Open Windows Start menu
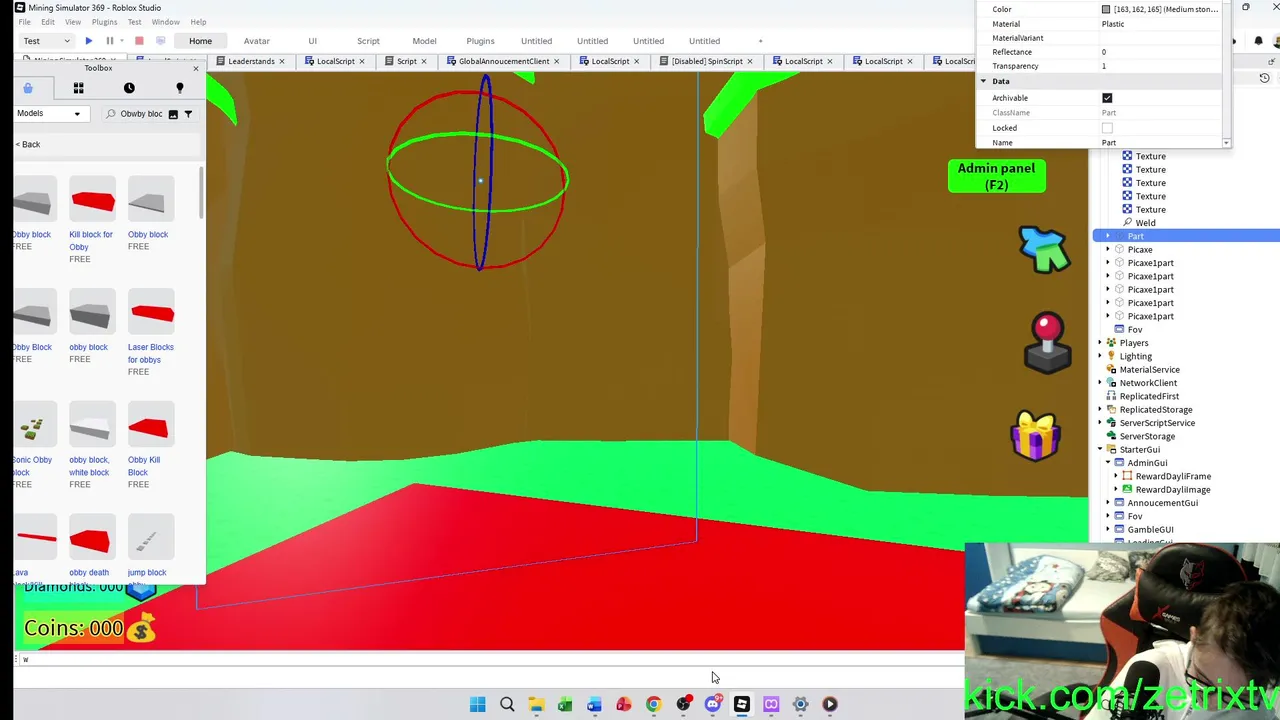This screenshot has height=720, width=1280. [x=477, y=704]
